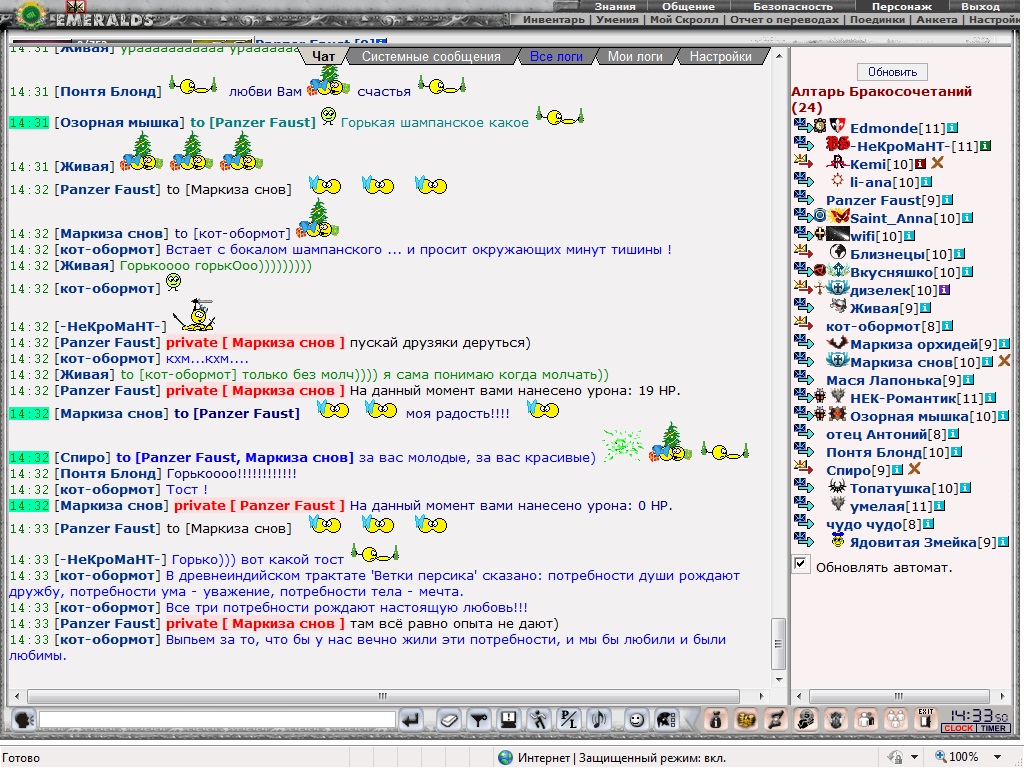Click the CLOCK label under the timer
Viewport: 1024px width, 768px height.
(x=957, y=729)
